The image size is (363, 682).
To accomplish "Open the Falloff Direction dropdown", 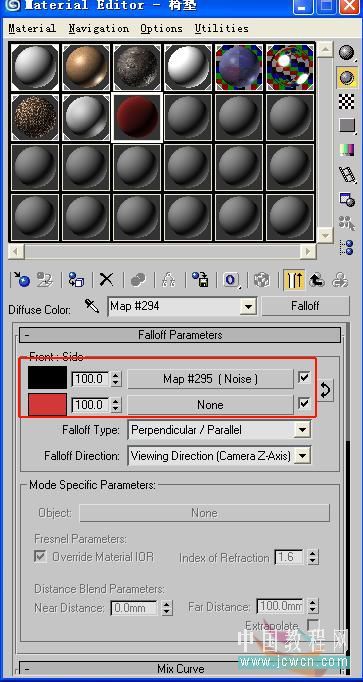I will (x=303, y=456).
